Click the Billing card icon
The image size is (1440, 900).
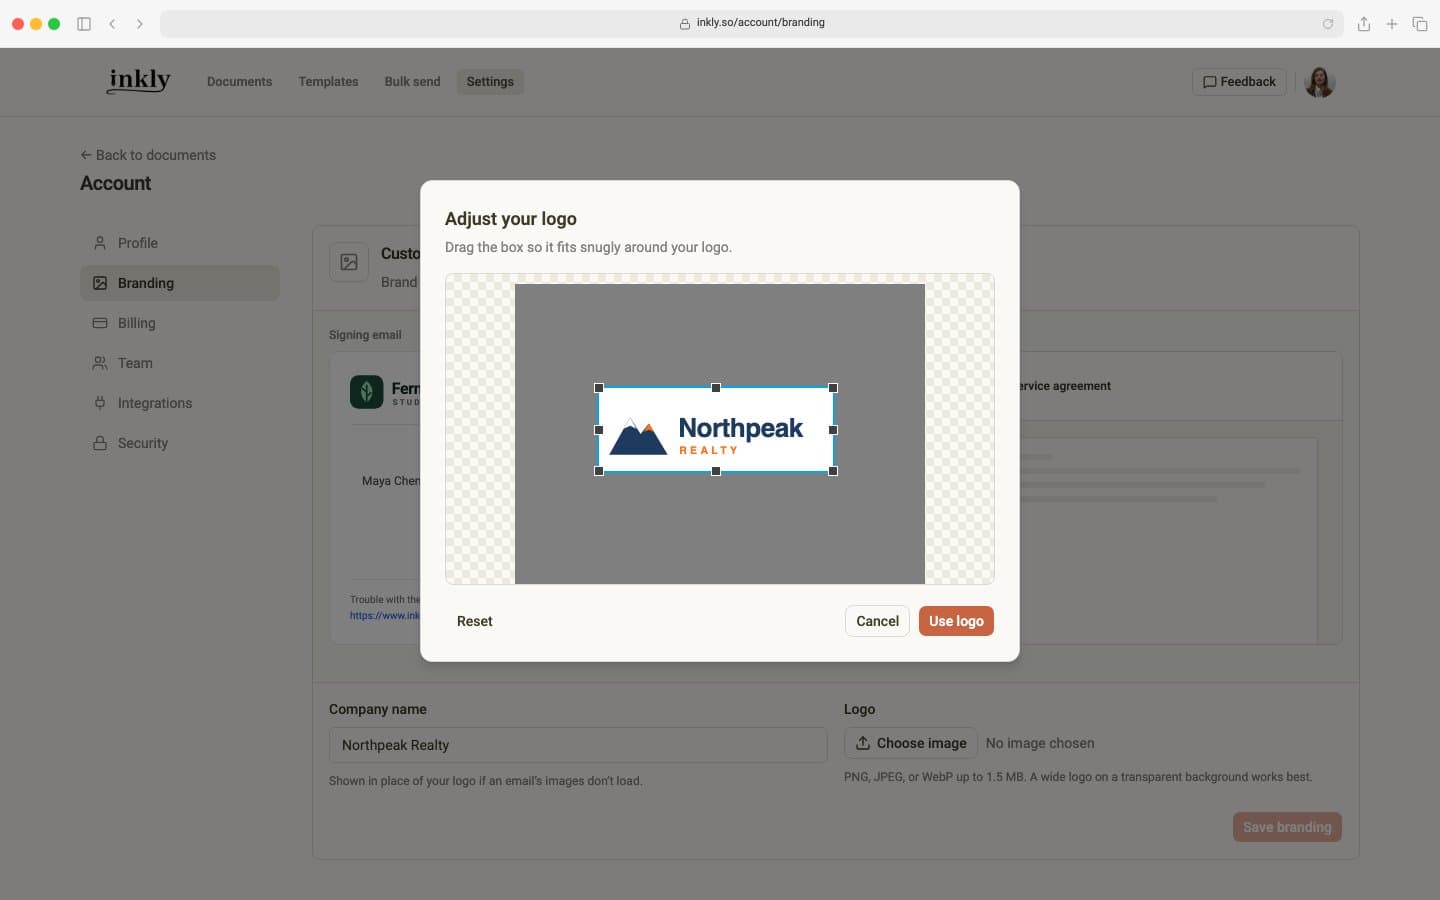point(100,323)
